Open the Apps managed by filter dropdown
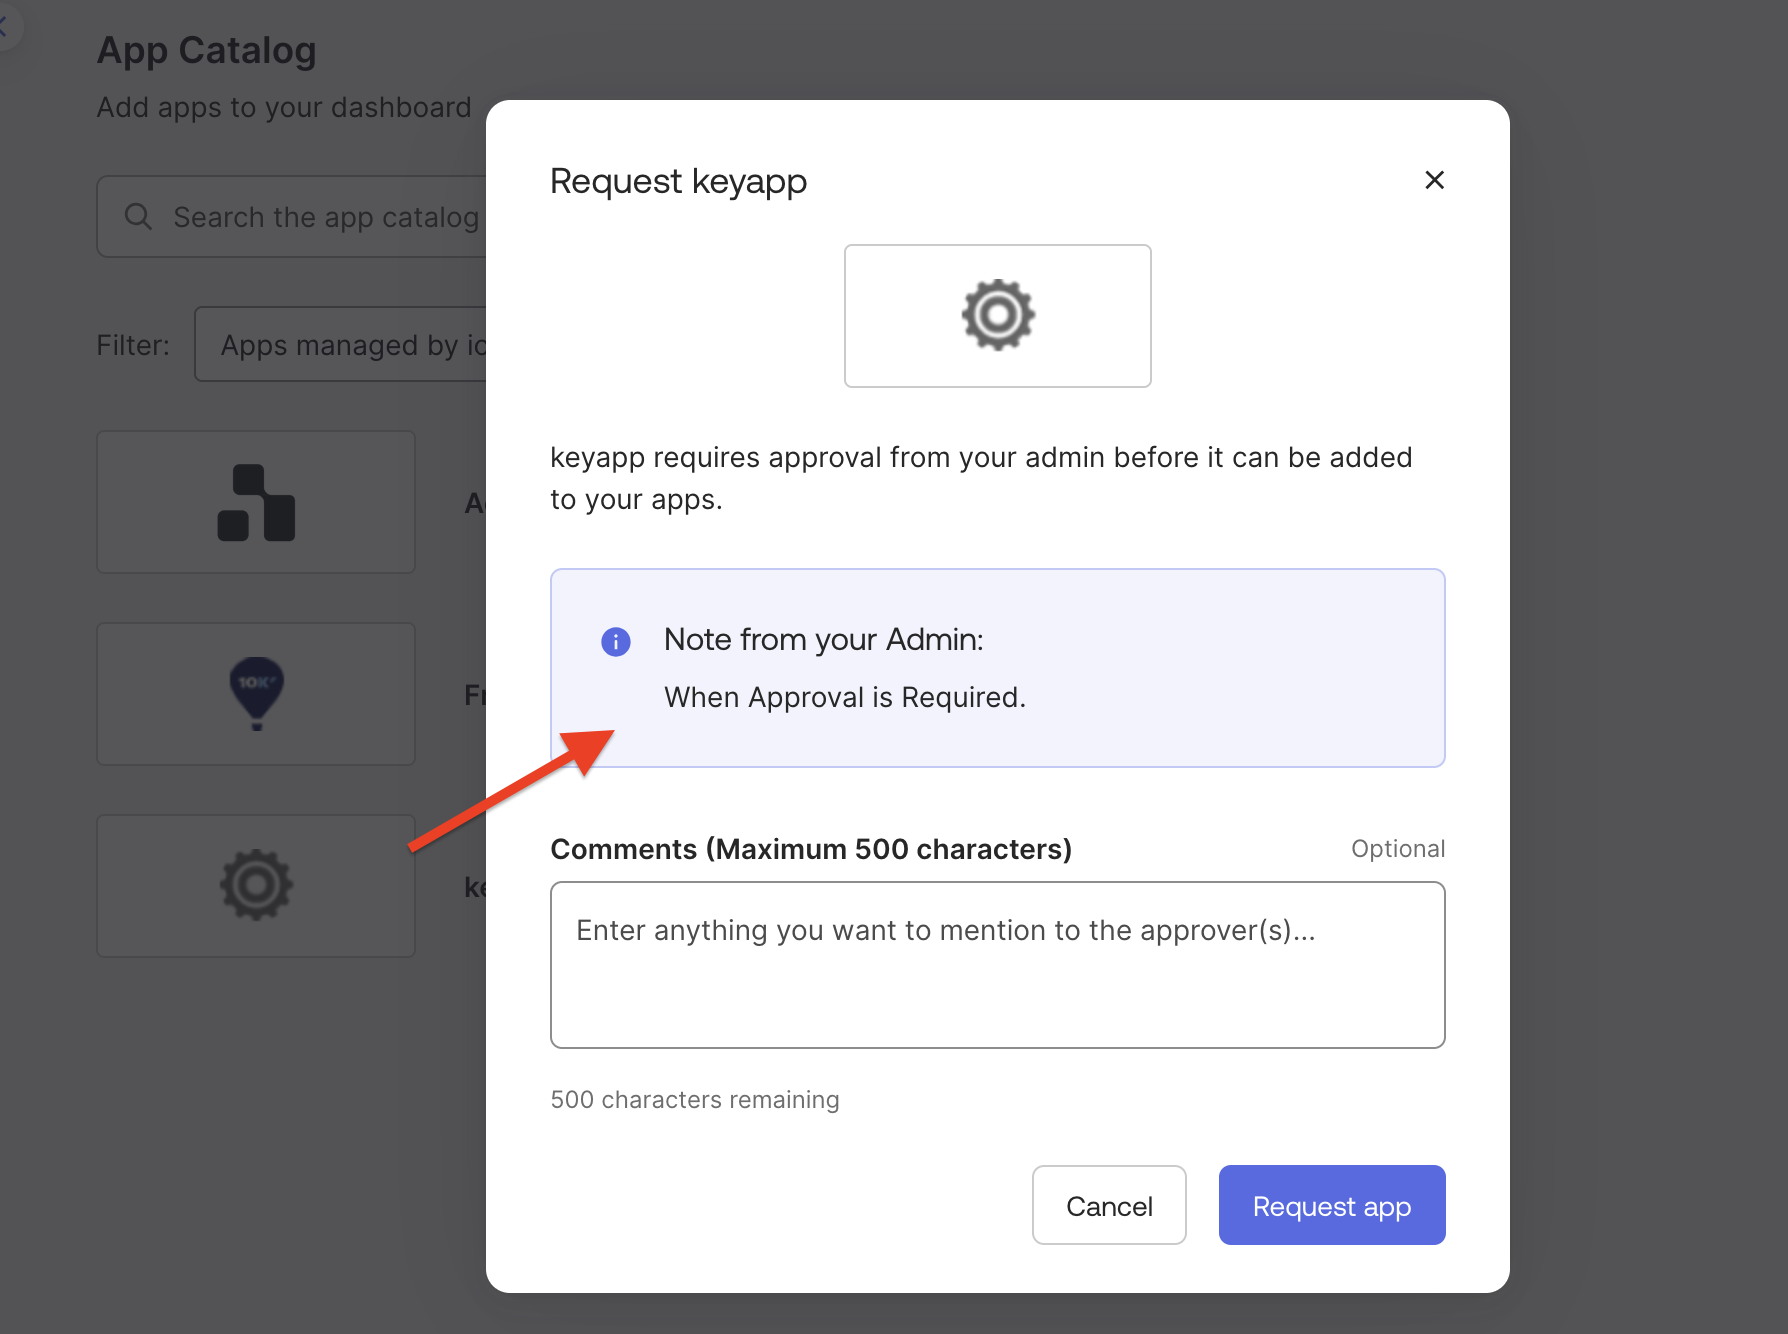 (x=340, y=344)
